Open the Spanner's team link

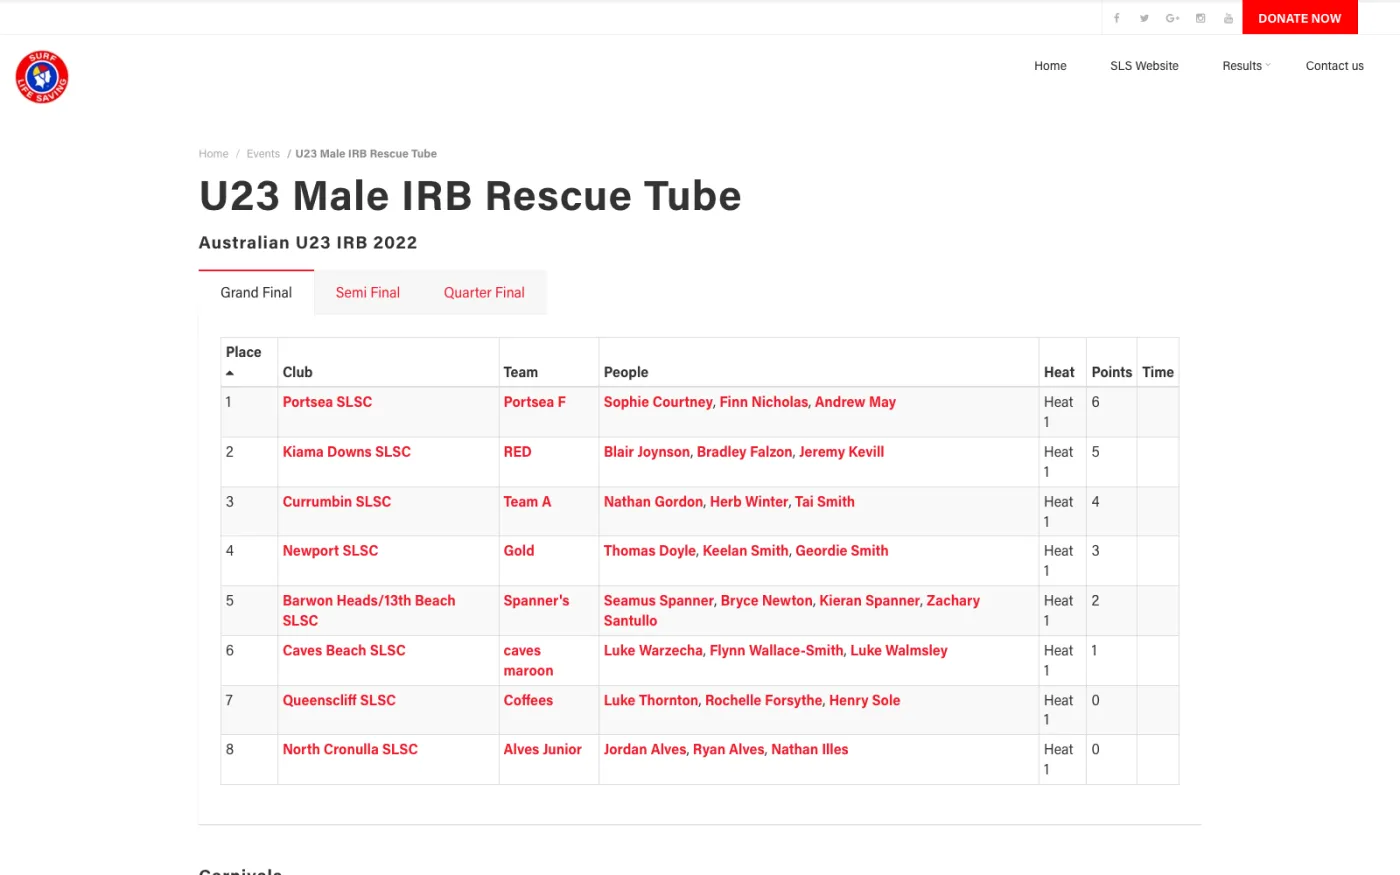click(536, 601)
